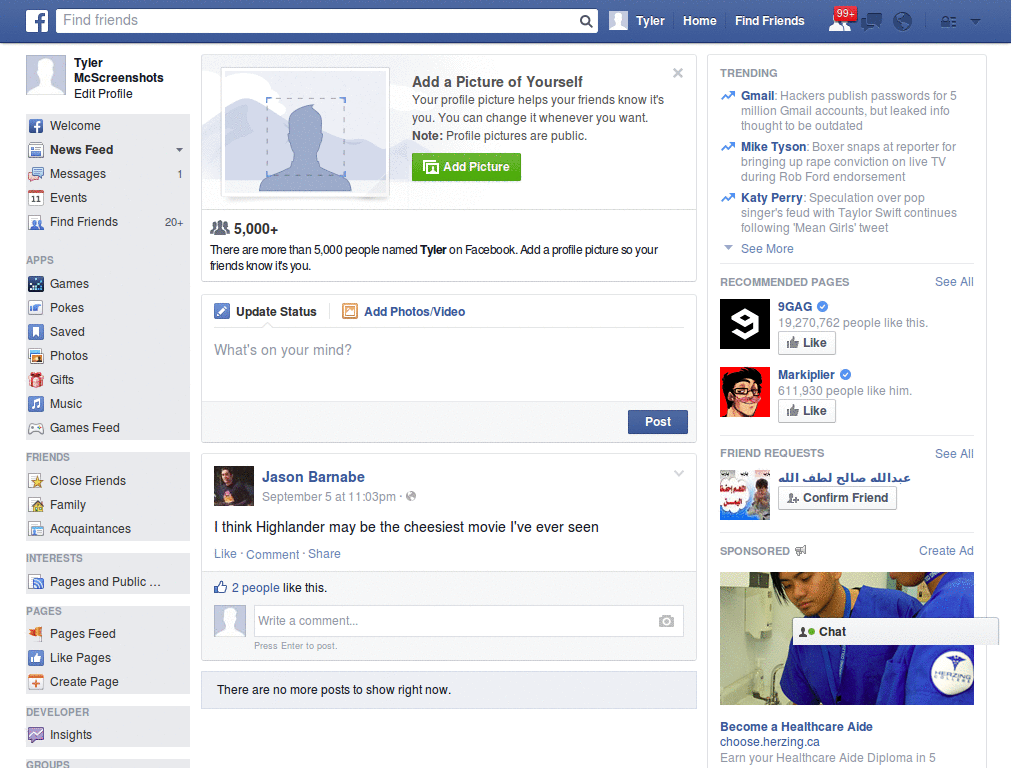Click the Acquaintances list icon
The height and width of the screenshot is (768, 1024).
tap(36, 529)
